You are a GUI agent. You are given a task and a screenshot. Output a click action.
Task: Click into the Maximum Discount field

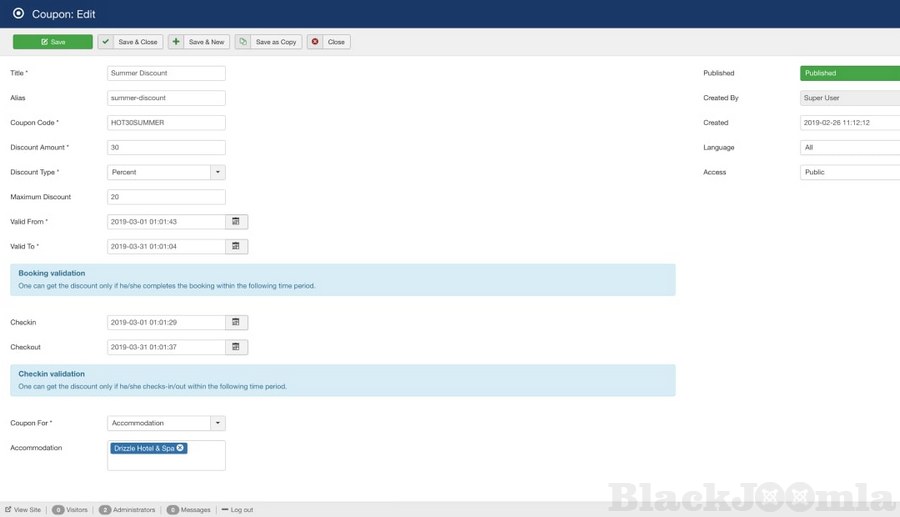coord(166,197)
